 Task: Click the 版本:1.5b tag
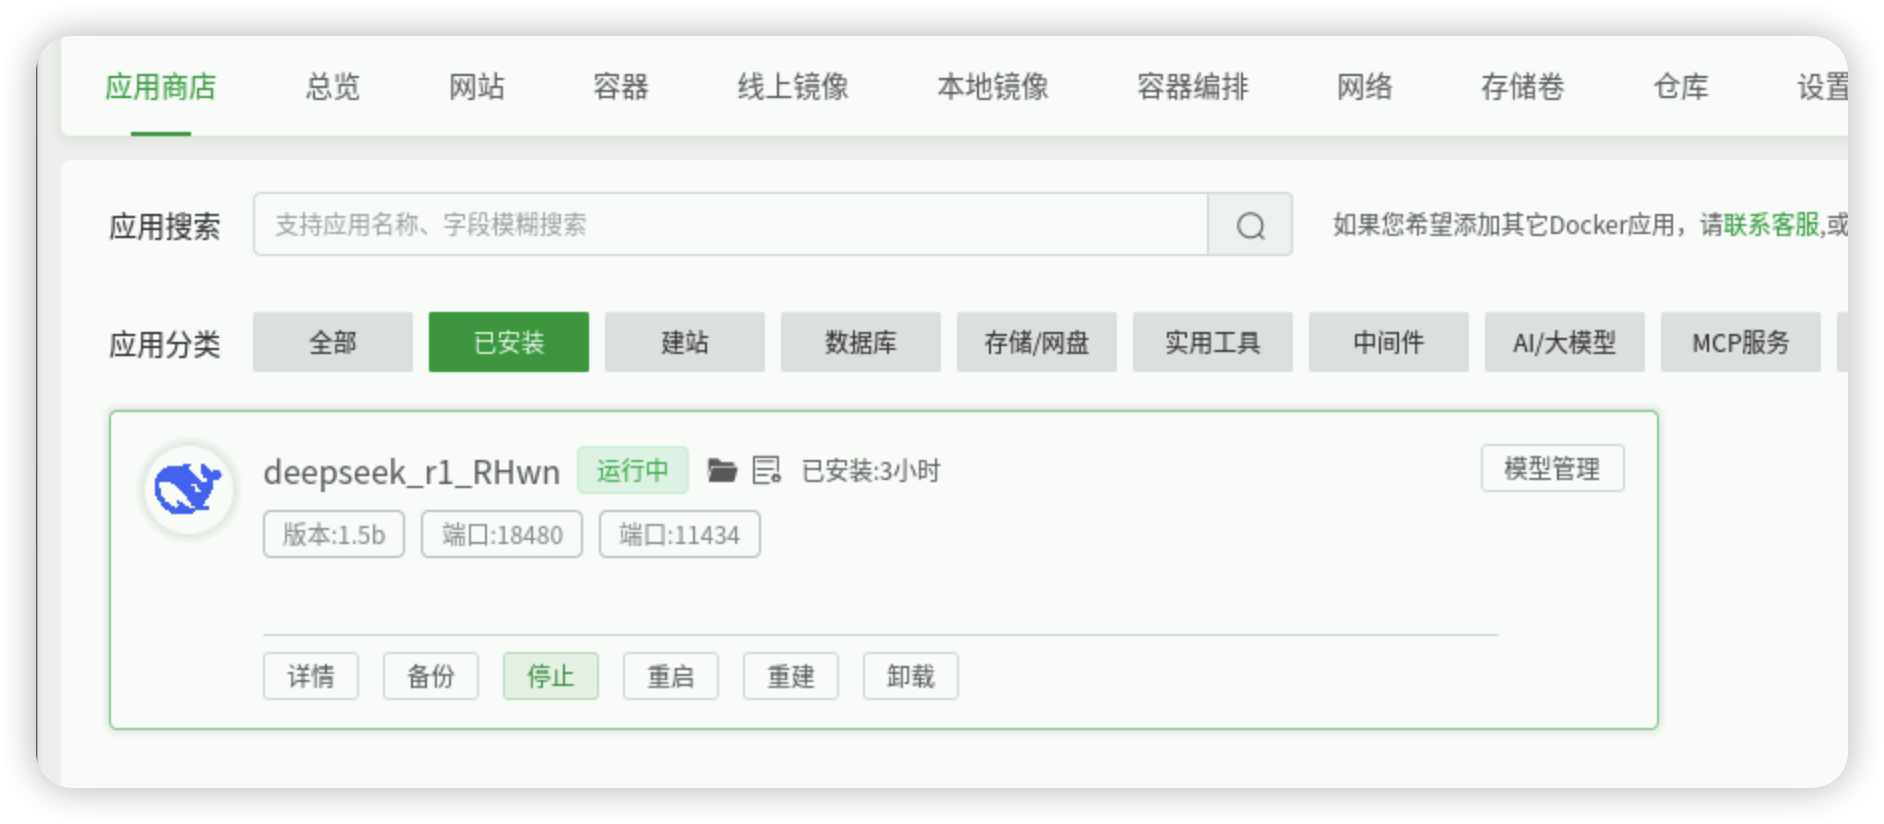334,535
